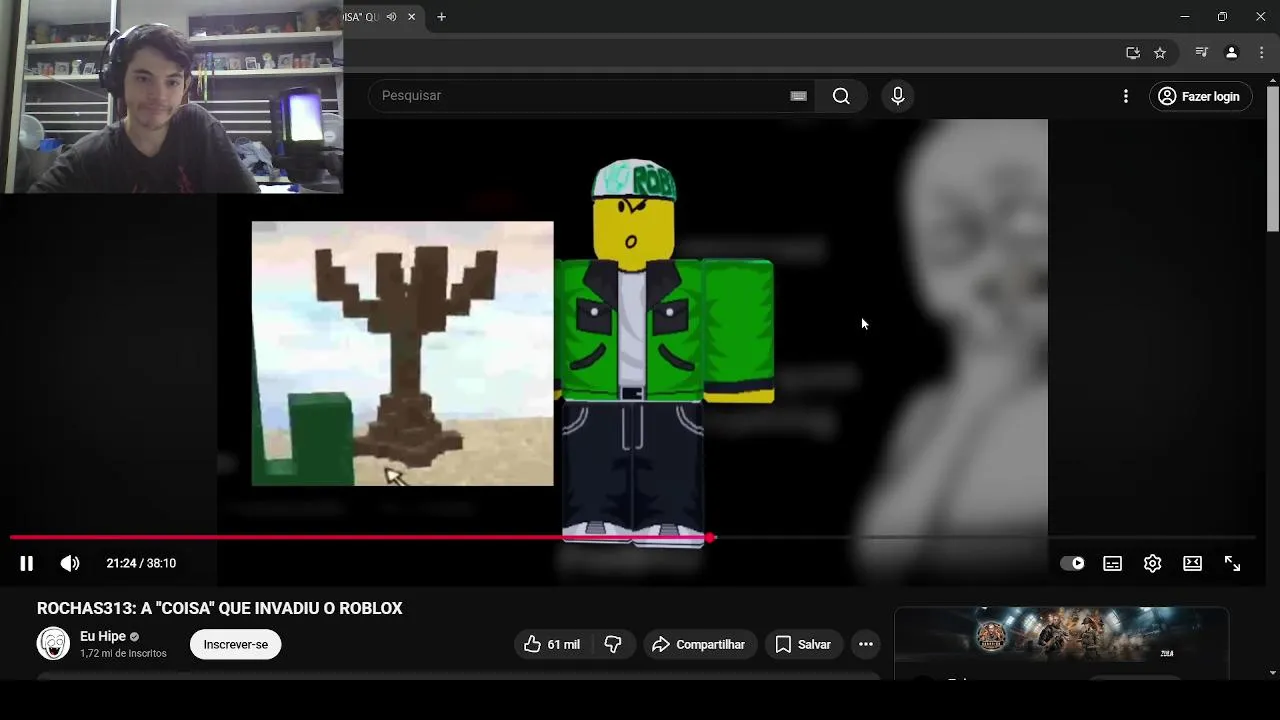Like the video with 61 mil
Screen dimensions: 1280x720
pos(552,645)
